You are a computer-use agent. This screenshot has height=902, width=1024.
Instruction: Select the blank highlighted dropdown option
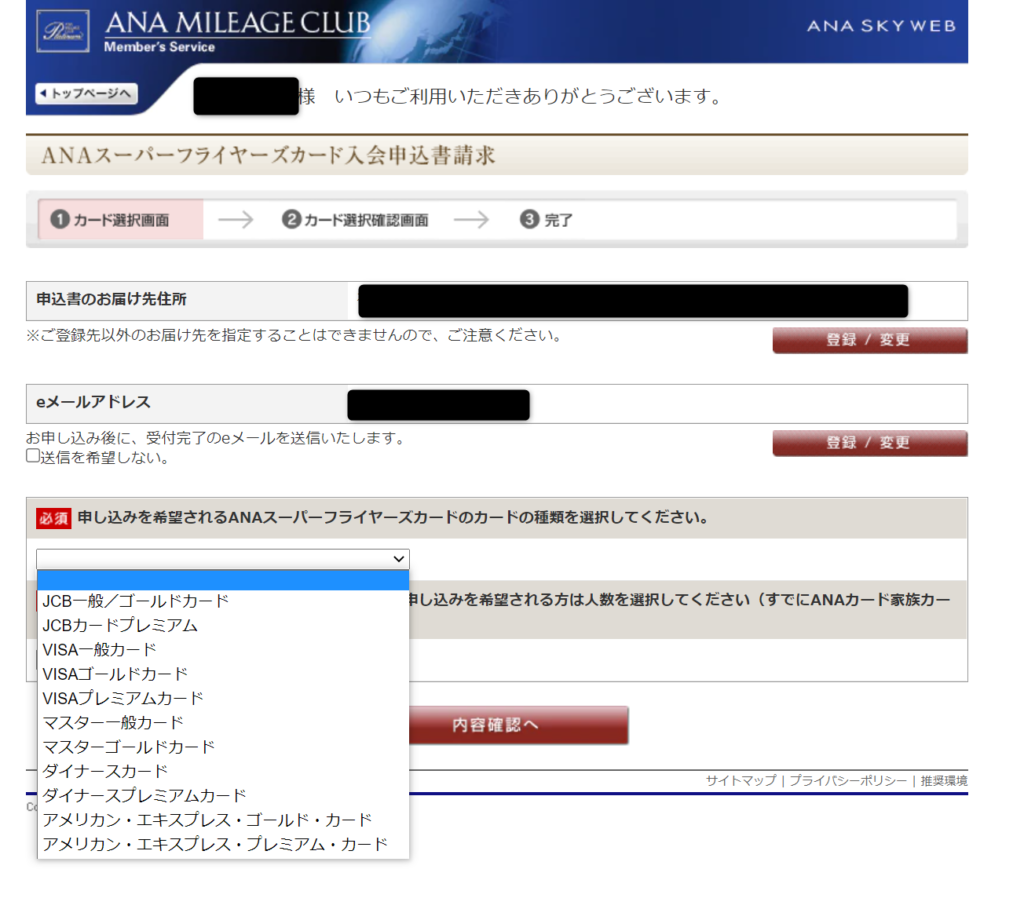(223, 580)
